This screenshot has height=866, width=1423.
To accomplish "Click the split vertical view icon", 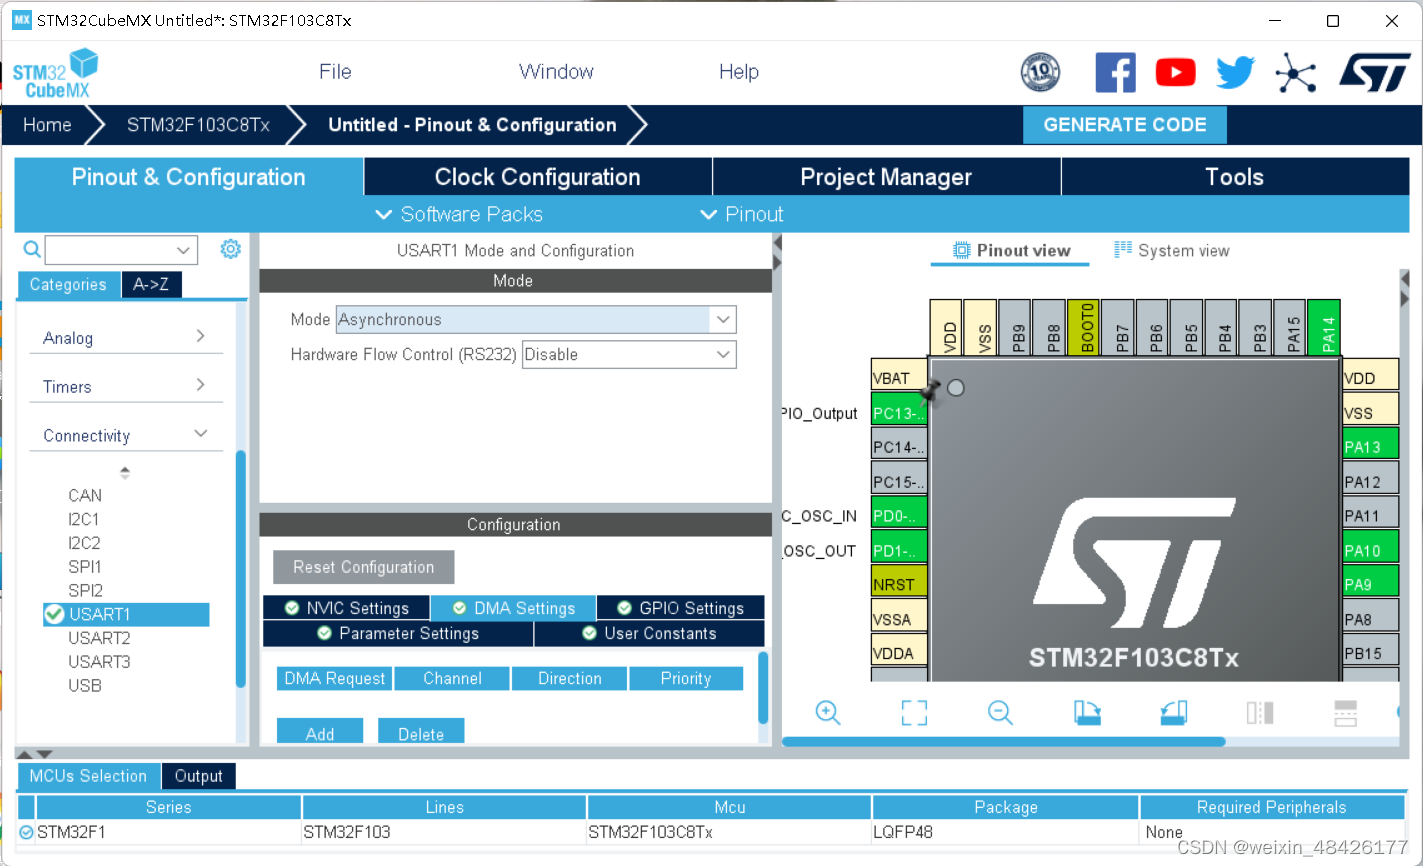I will coord(1260,712).
